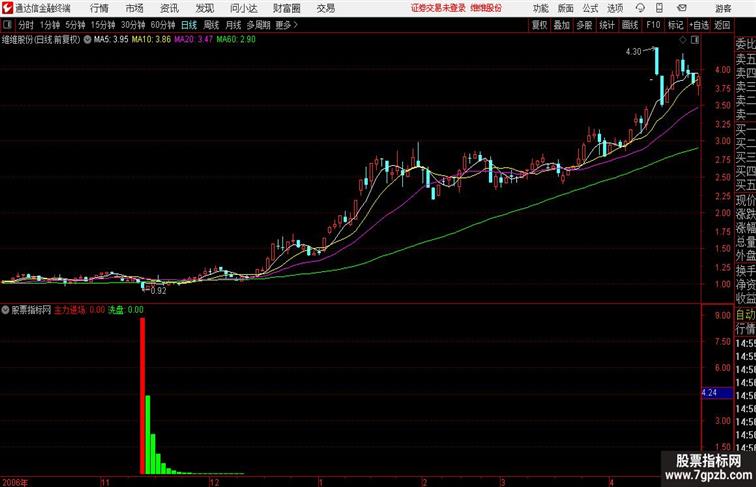This screenshot has height=487, width=756.
Task: Open the 版面 menu
Action: click(565, 8)
